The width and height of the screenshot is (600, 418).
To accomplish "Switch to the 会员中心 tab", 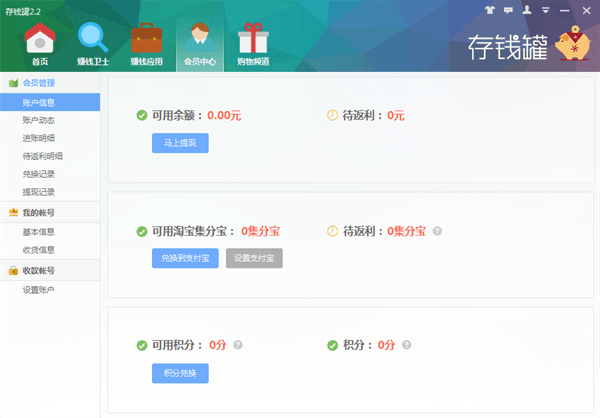I will 200,45.
